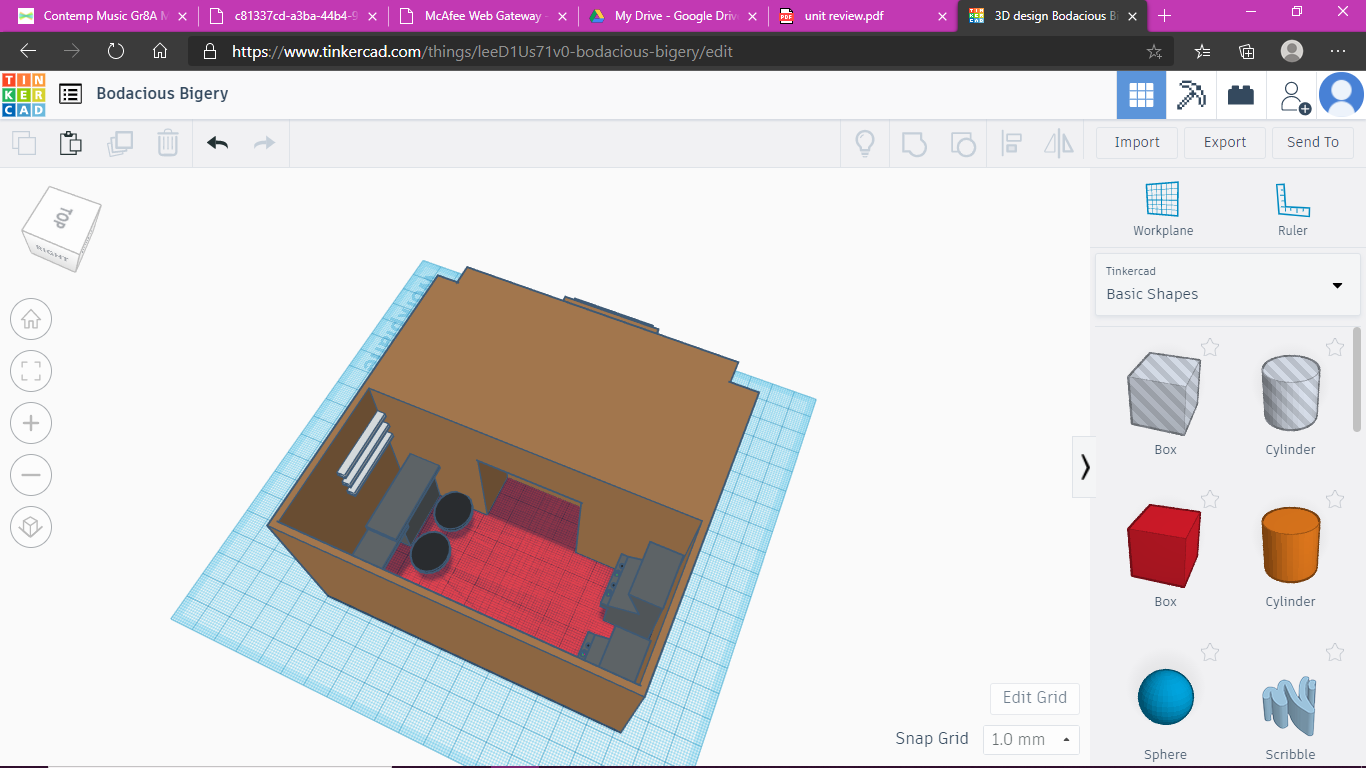Viewport: 1366px width, 768px height.
Task: Favorite the red Box star
Action: click(x=1210, y=499)
